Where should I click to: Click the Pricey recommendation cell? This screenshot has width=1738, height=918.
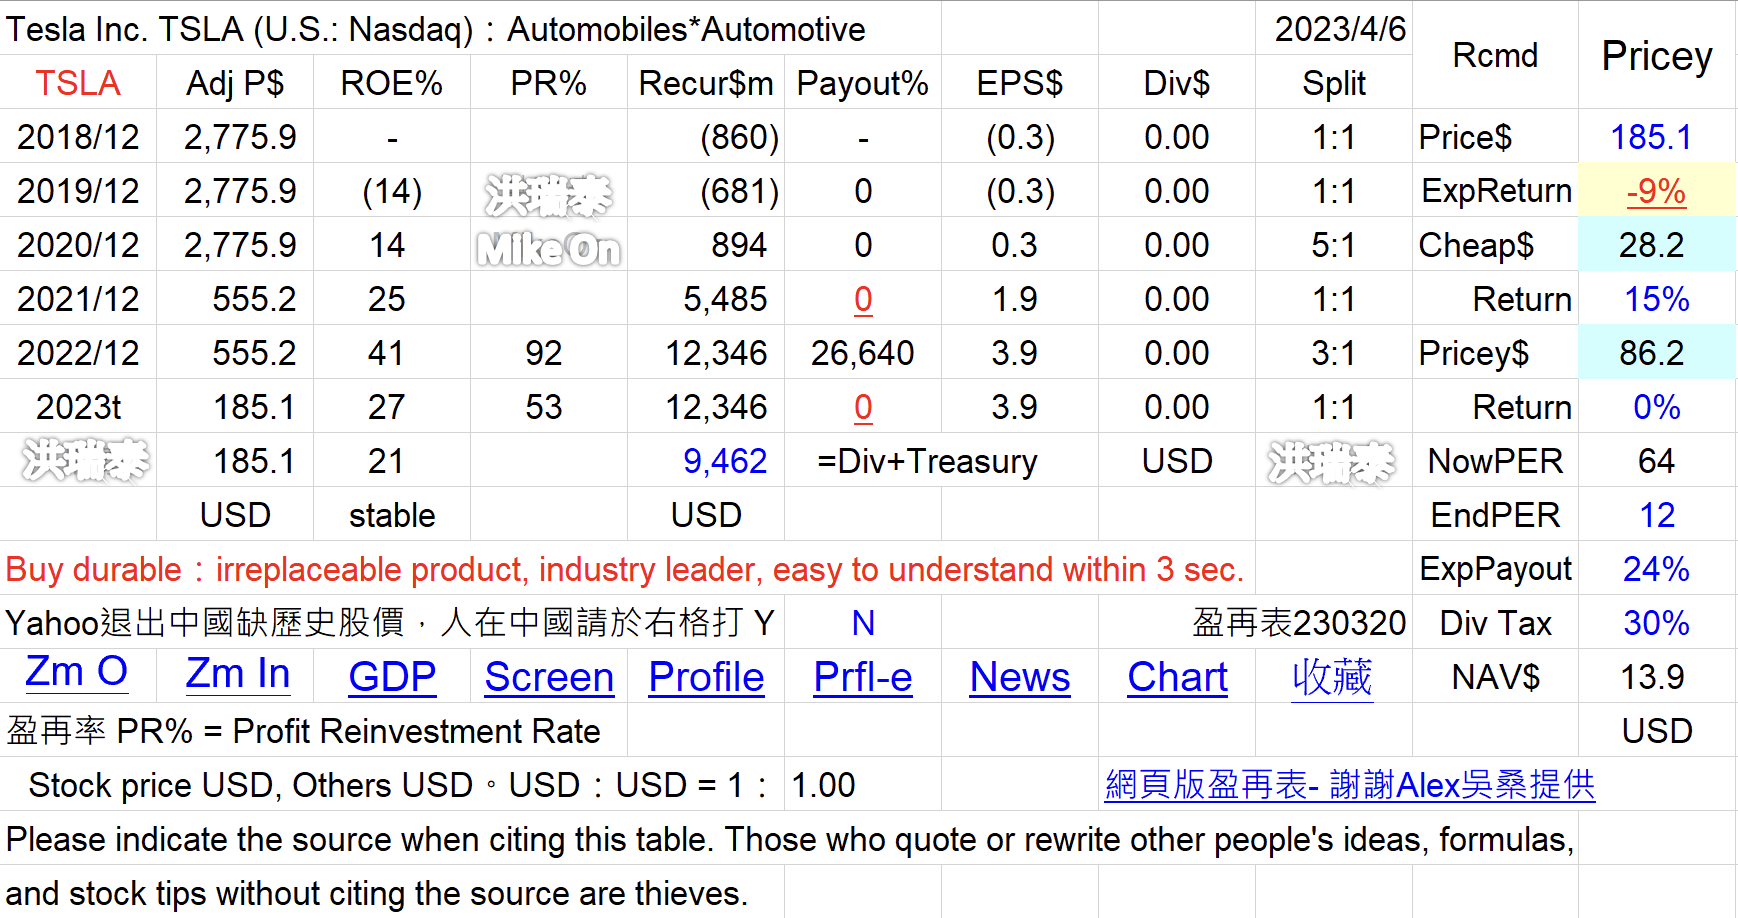[1657, 56]
